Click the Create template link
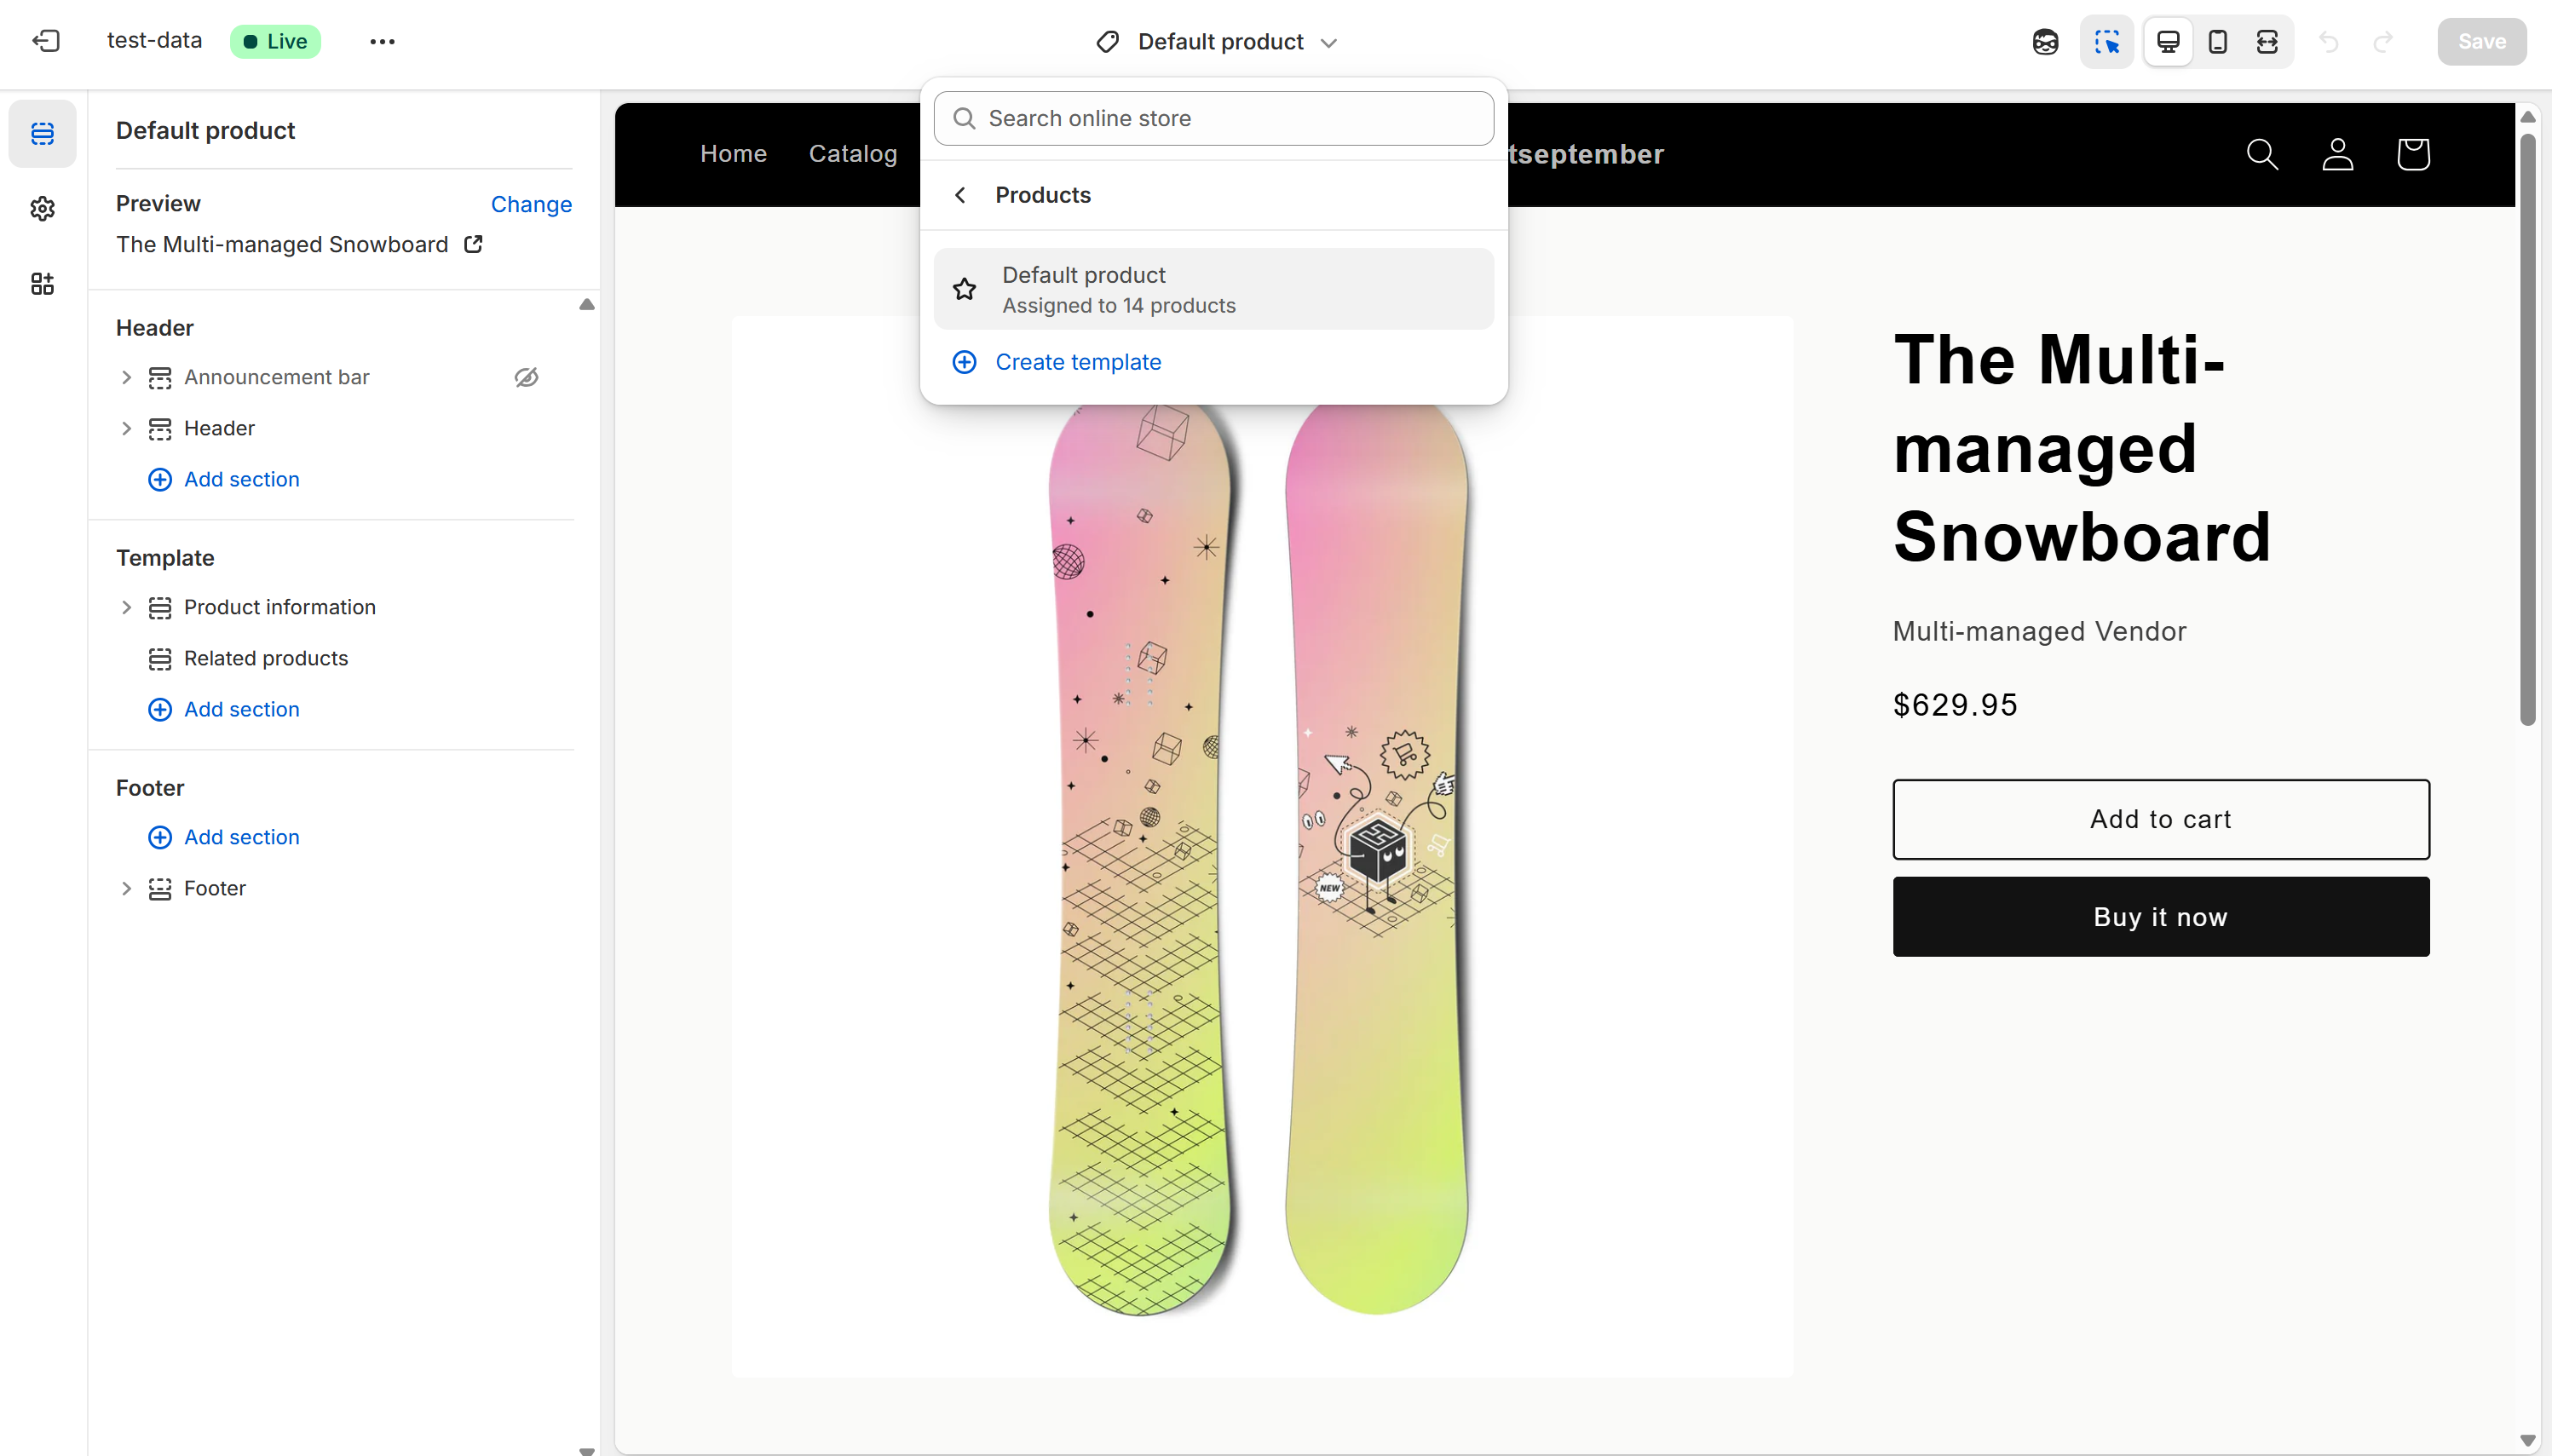This screenshot has width=2552, height=1456. (x=1077, y=362)
